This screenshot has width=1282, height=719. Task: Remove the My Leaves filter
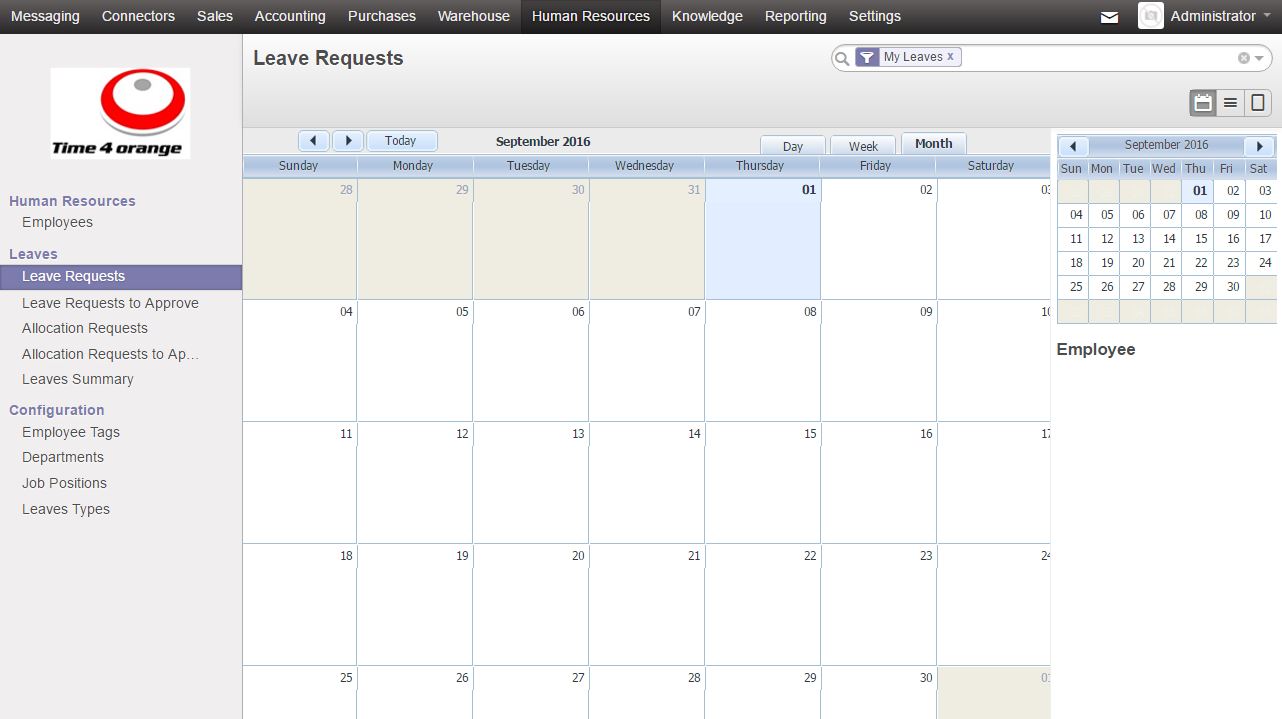pos(950,57)
